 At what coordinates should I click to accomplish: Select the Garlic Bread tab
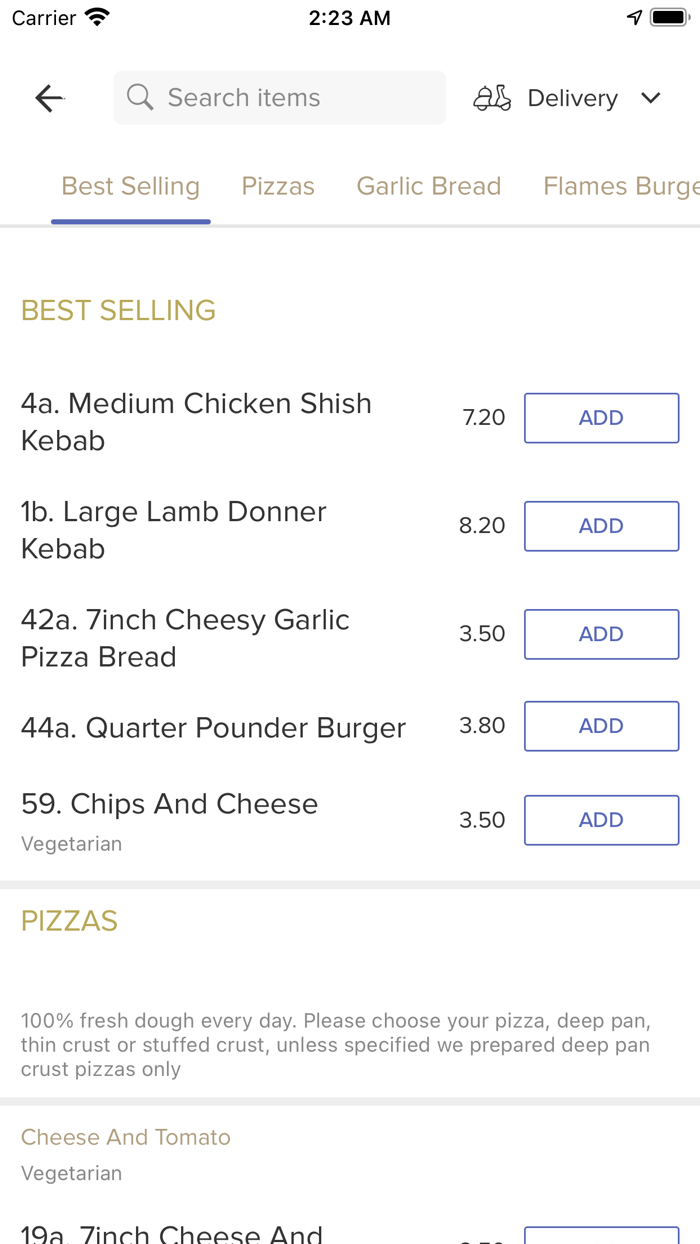pos(428,186)
